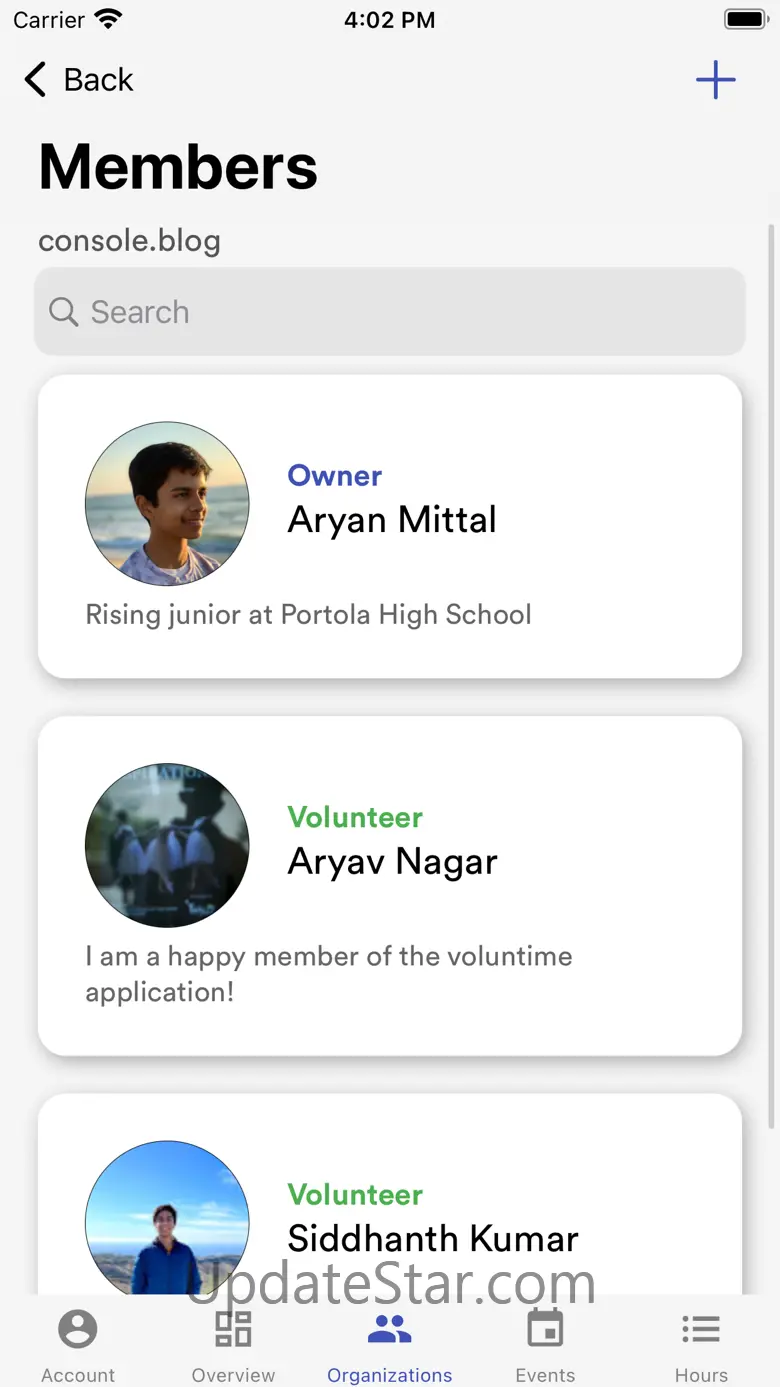Go to the Account tab label
This screenshot has height=1387, width=780.
(x=78, y=1375)
